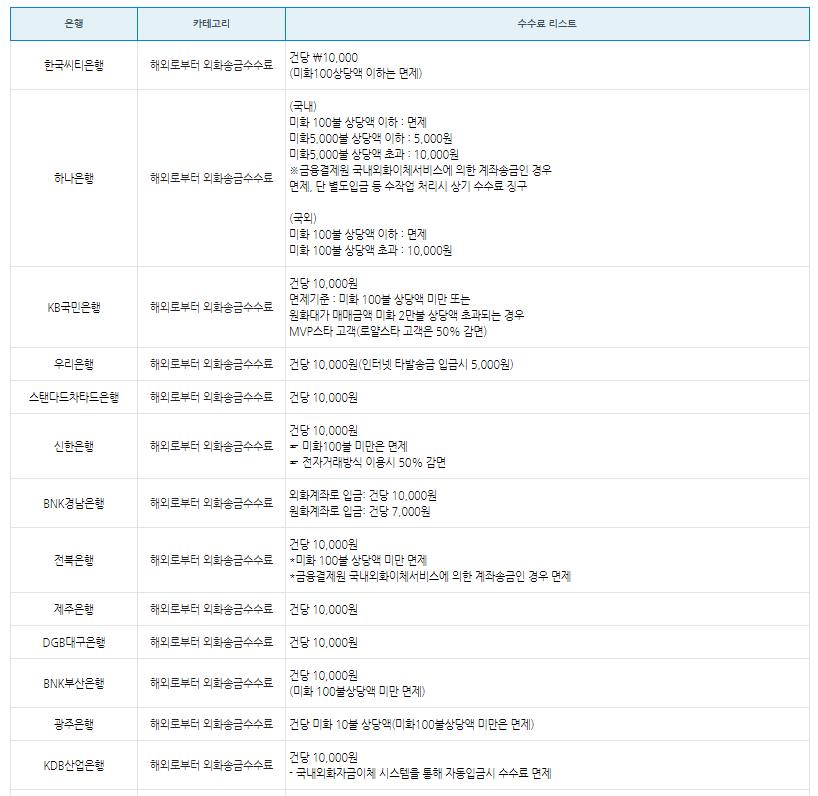Screen dimensions: 818x796
Task: Select the DGB대구은행 bank cell
Action: tap(74, 642)
